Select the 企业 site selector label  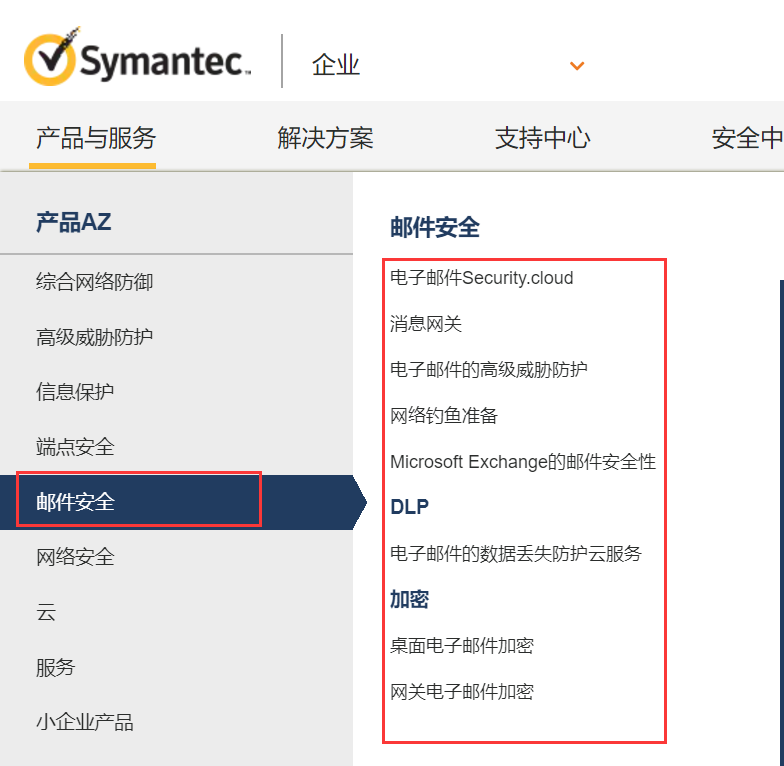click(x=336, y=65)
